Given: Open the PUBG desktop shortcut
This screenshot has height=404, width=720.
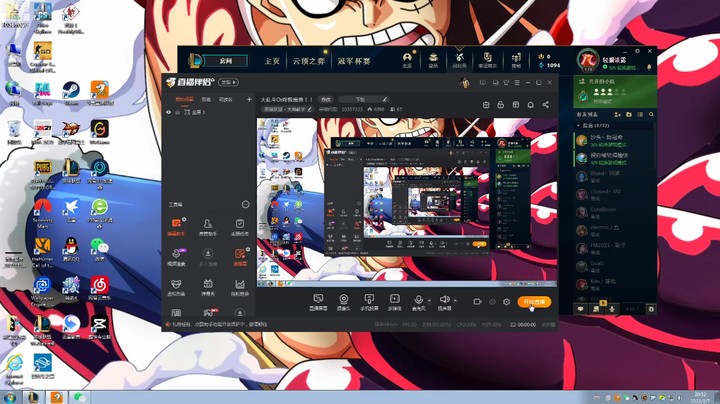Looking at the screenshot, I should (x=42, y=176).
